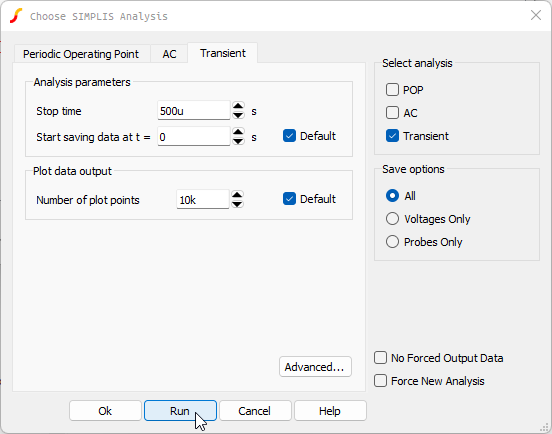Enable the AC analysis checkbox
The height and width of the screenshot is (434, 552).
pyautogui.click(x=392, y=113)
